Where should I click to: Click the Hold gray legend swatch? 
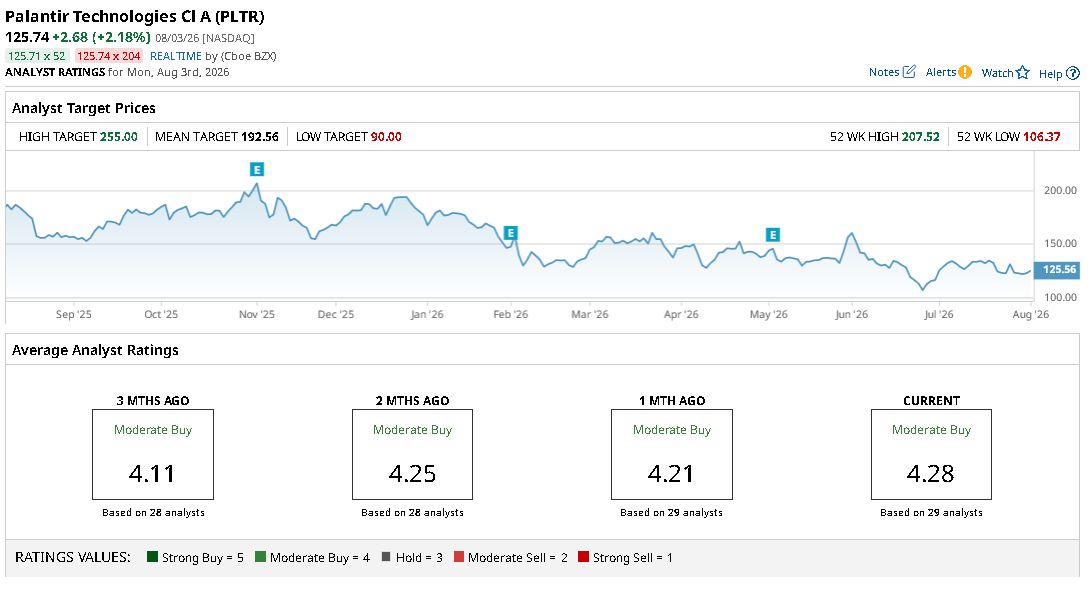tap(386, 557)
